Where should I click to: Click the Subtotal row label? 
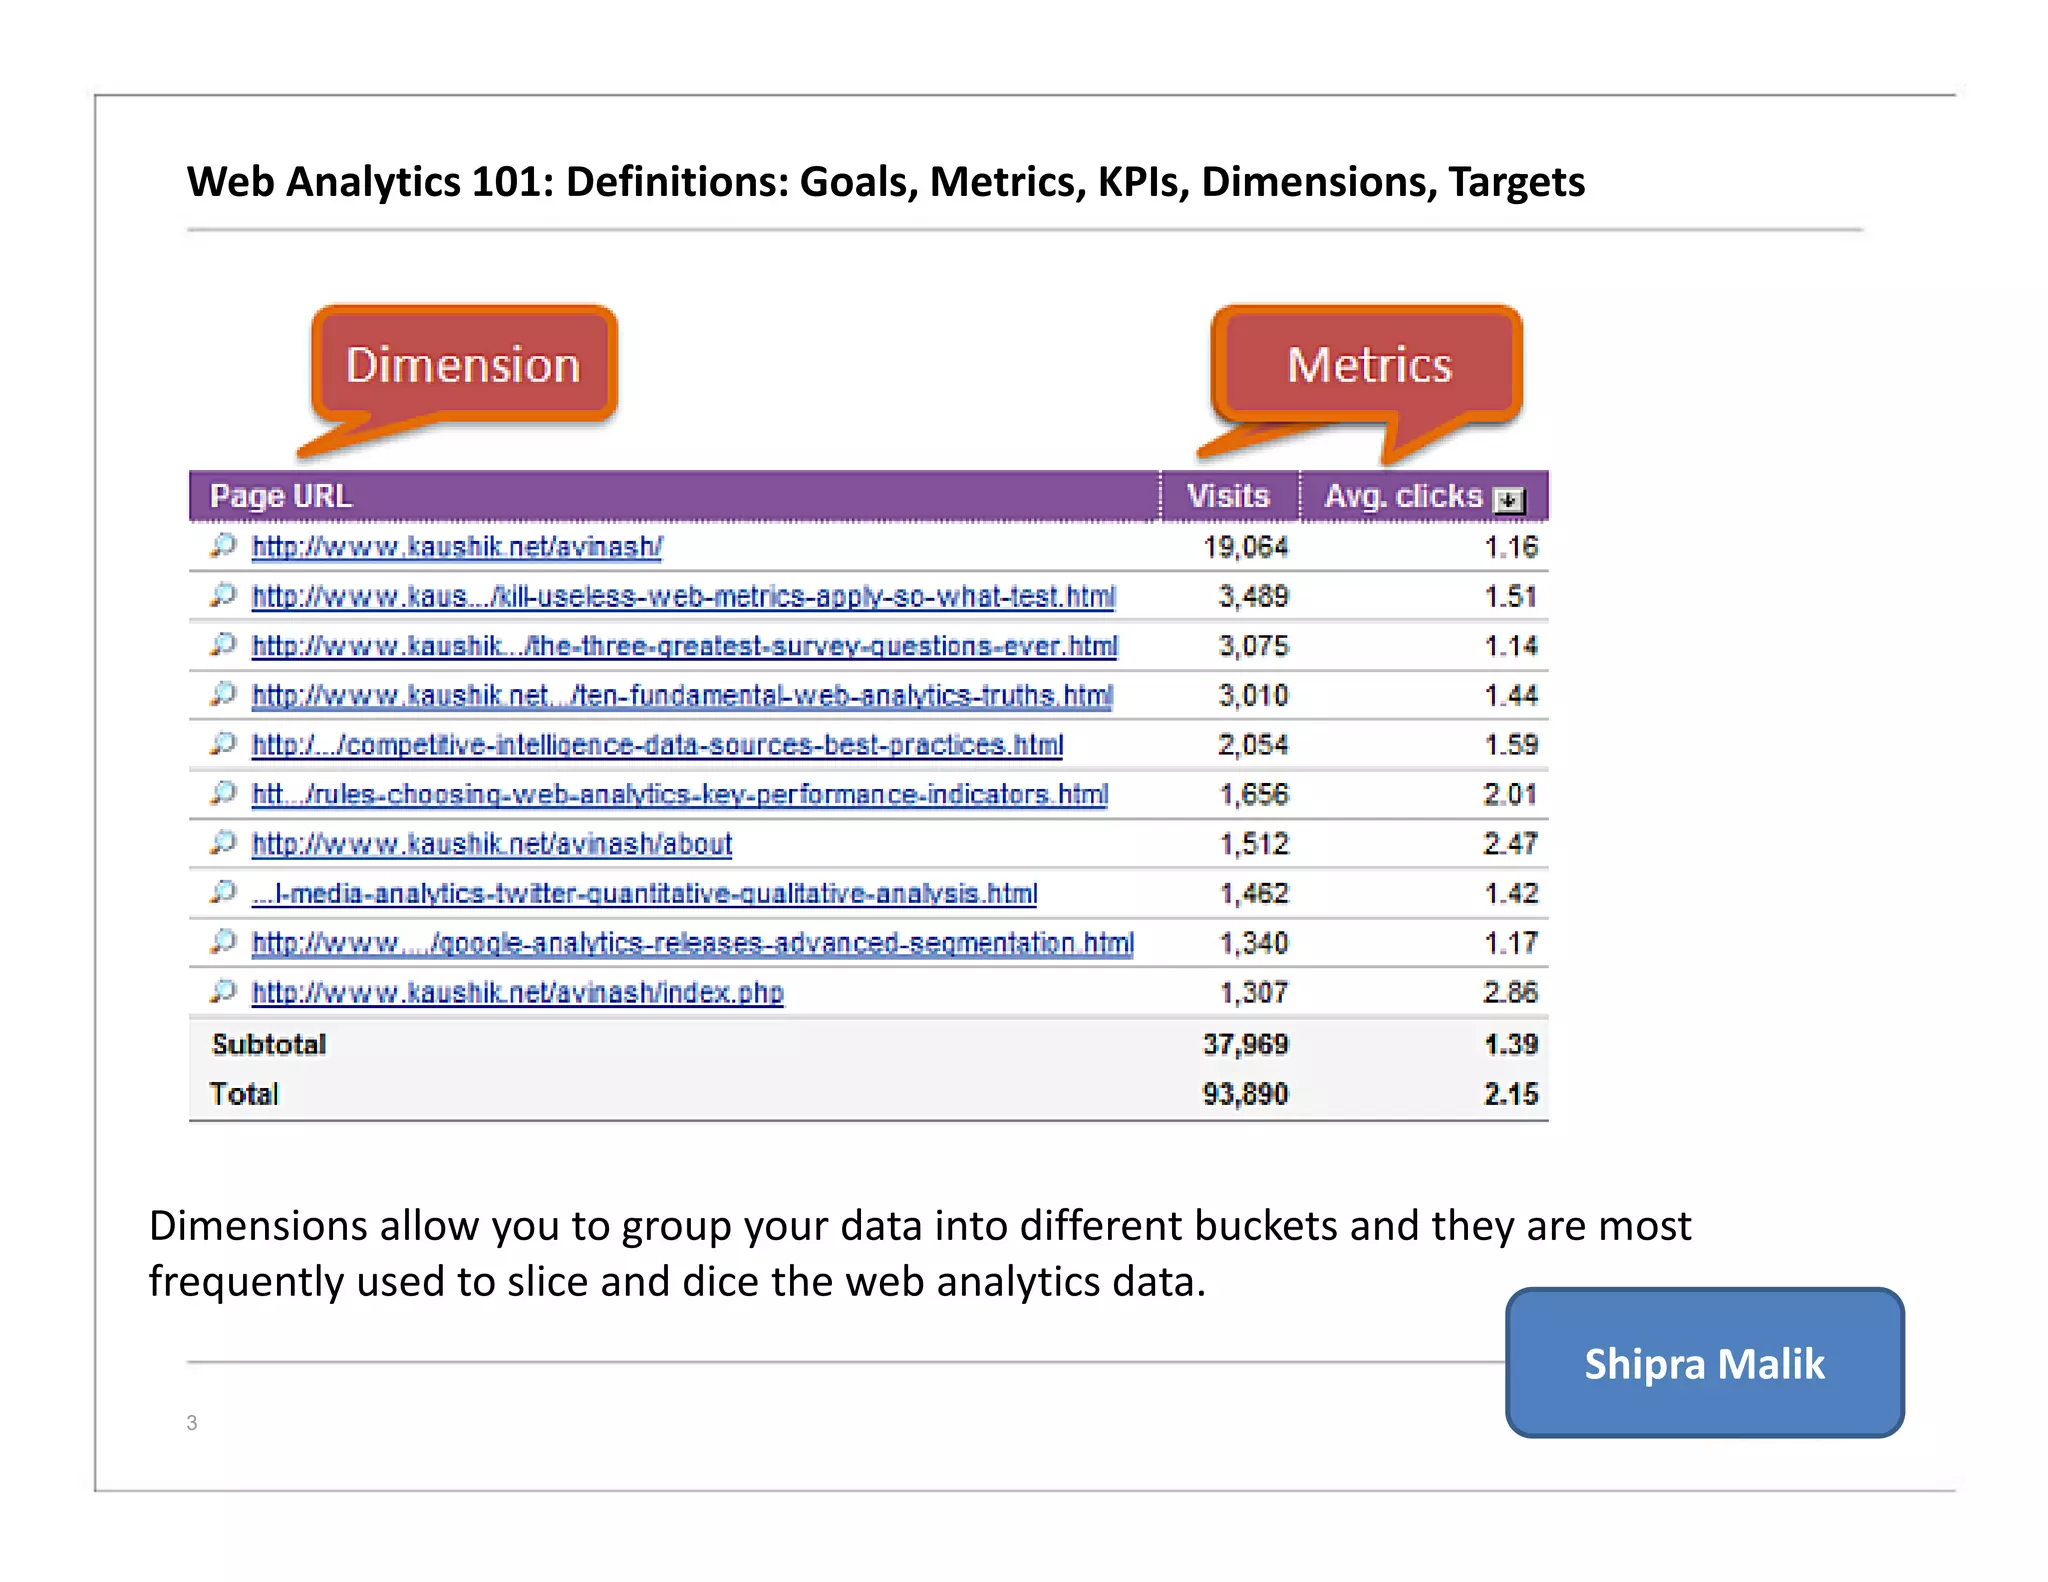click(x=269, y=1045)
